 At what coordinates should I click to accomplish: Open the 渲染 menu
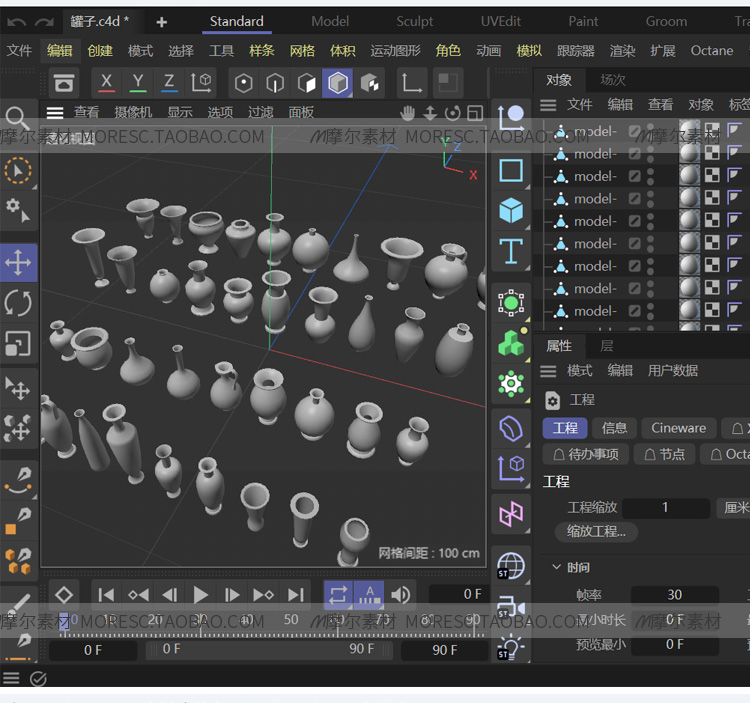click(622, 51)
